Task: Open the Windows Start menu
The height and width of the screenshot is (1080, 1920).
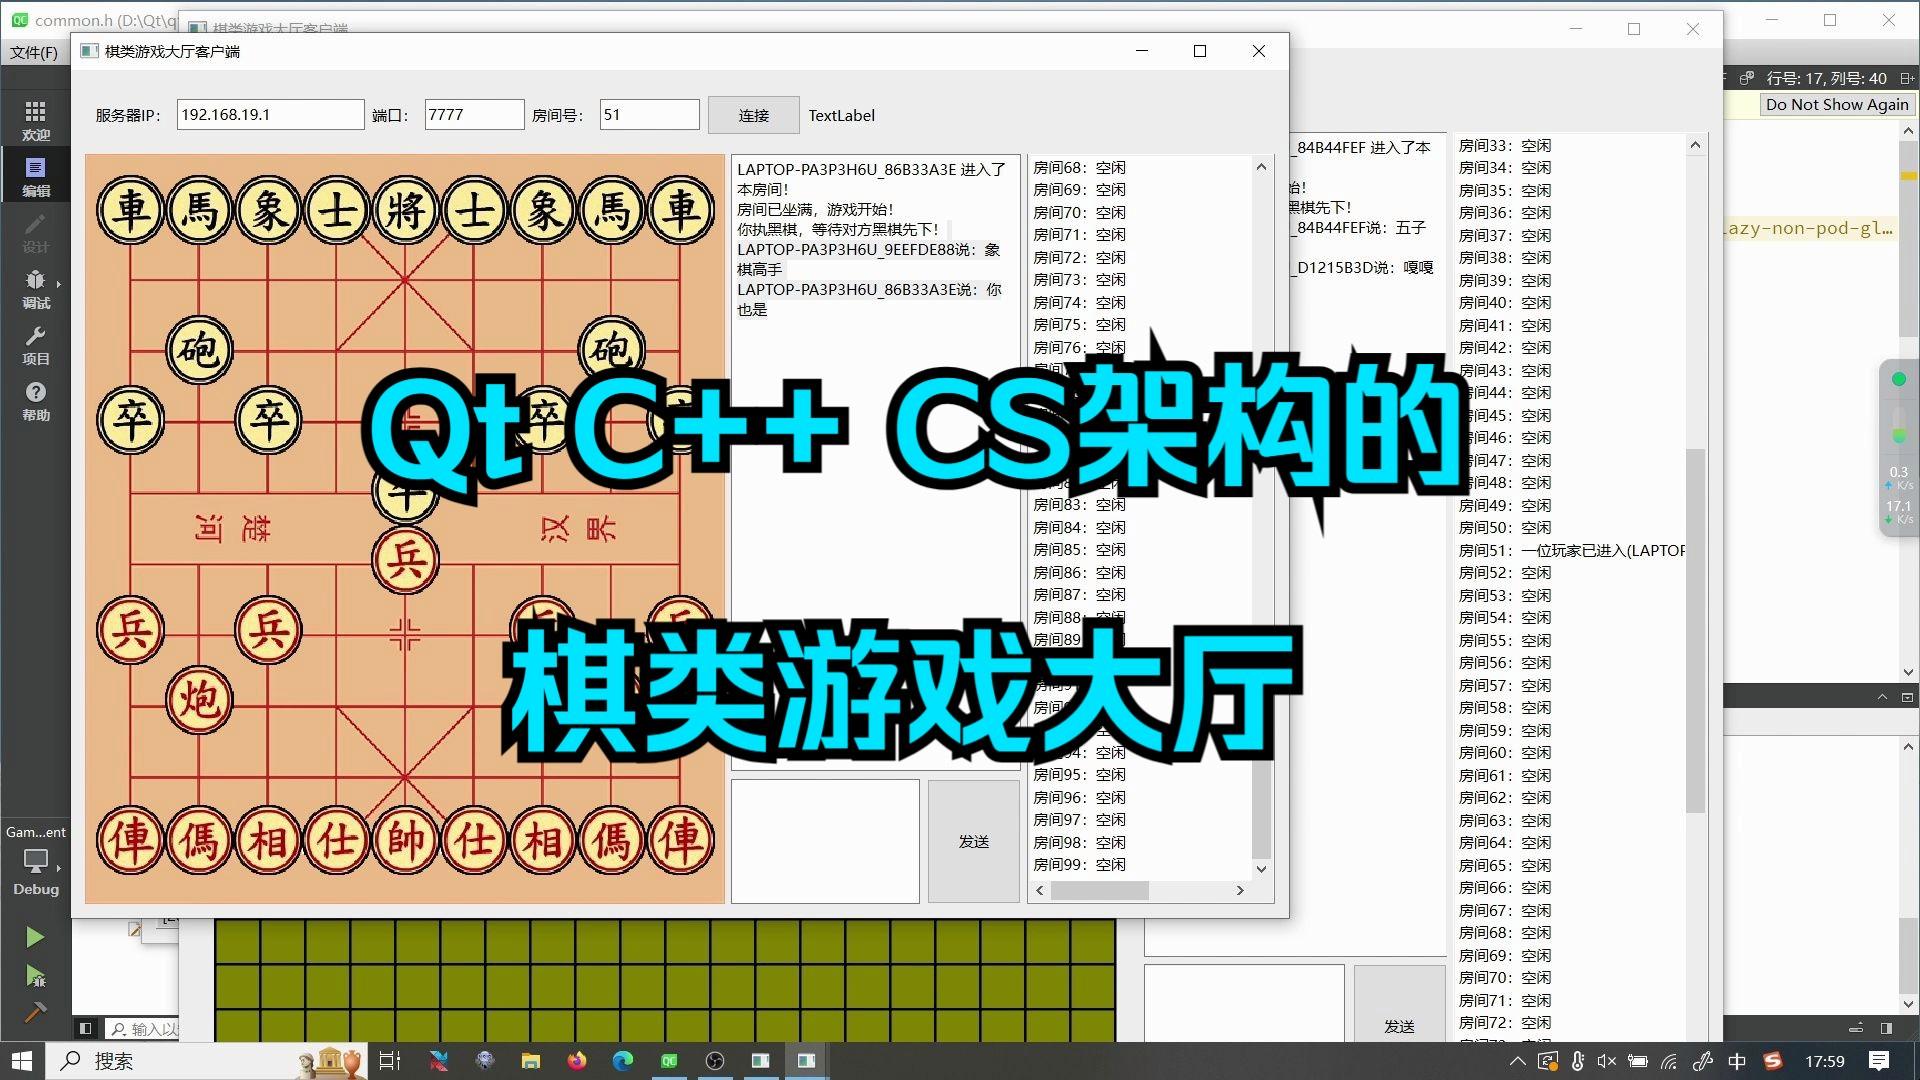Action: 22,1061
